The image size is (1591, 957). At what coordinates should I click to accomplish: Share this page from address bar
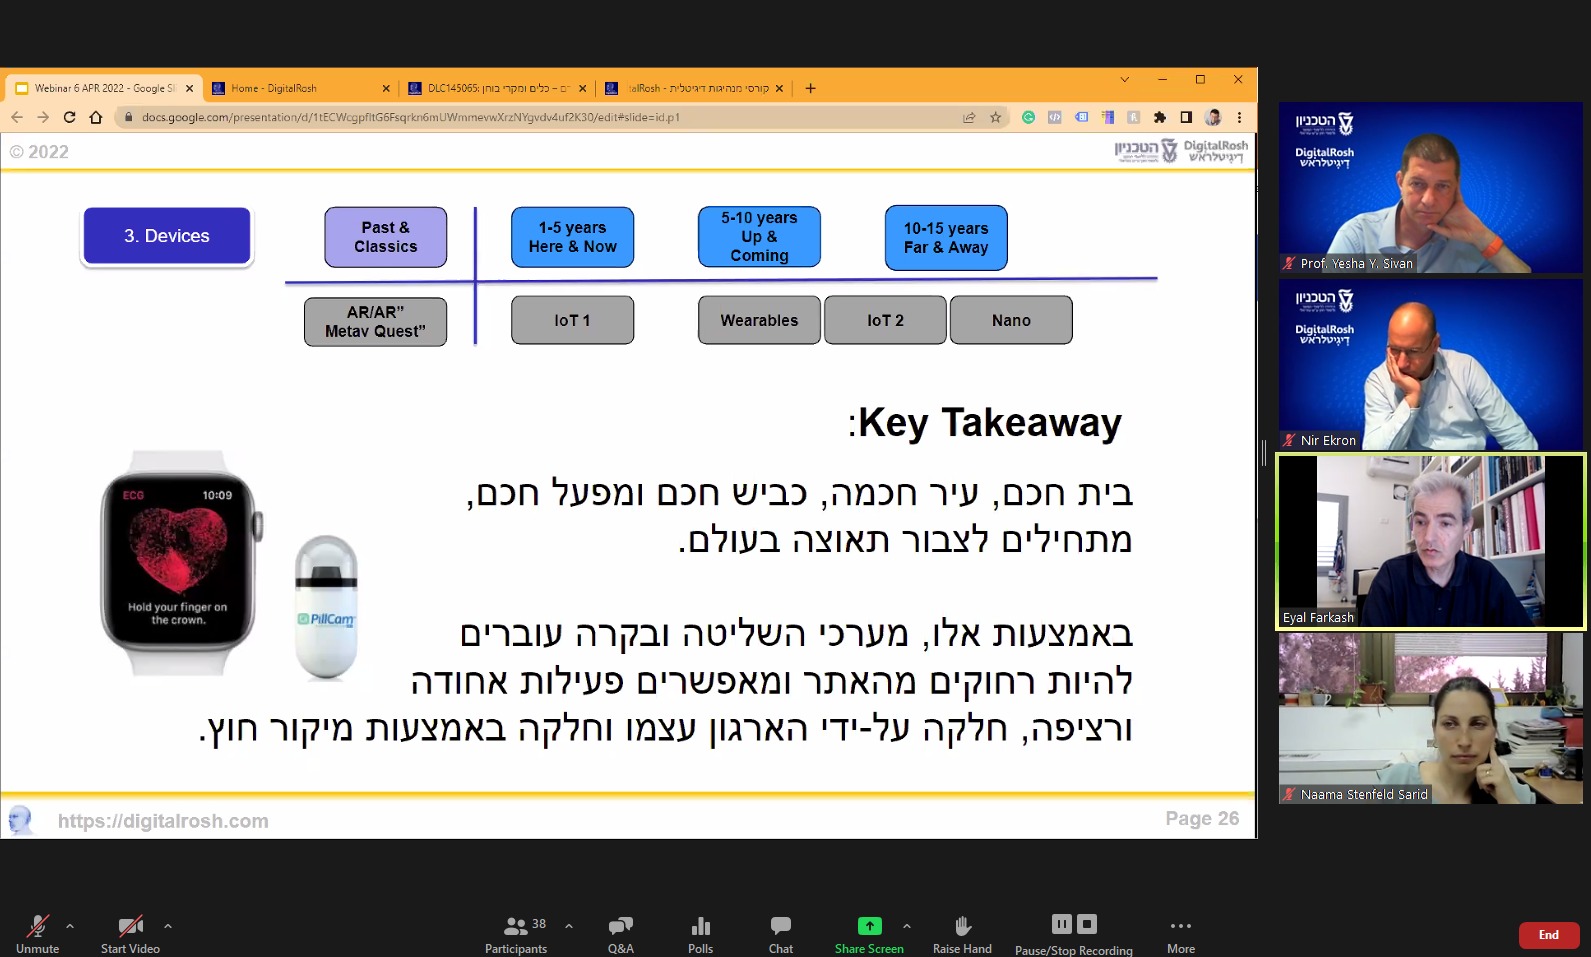[x=969, y=117]
